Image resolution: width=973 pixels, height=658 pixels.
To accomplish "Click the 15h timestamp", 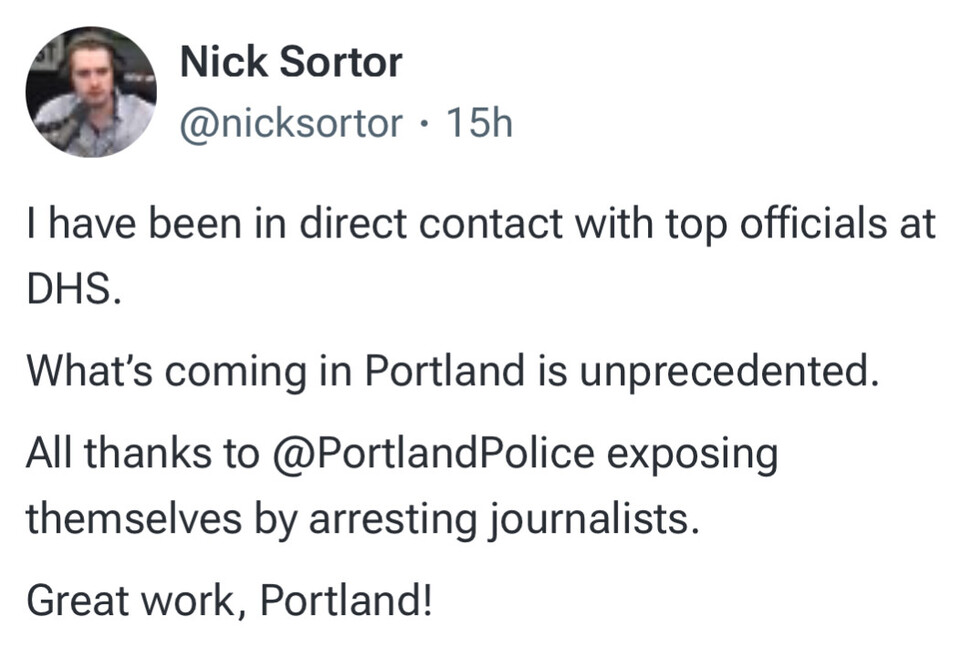I will point(479,123).
